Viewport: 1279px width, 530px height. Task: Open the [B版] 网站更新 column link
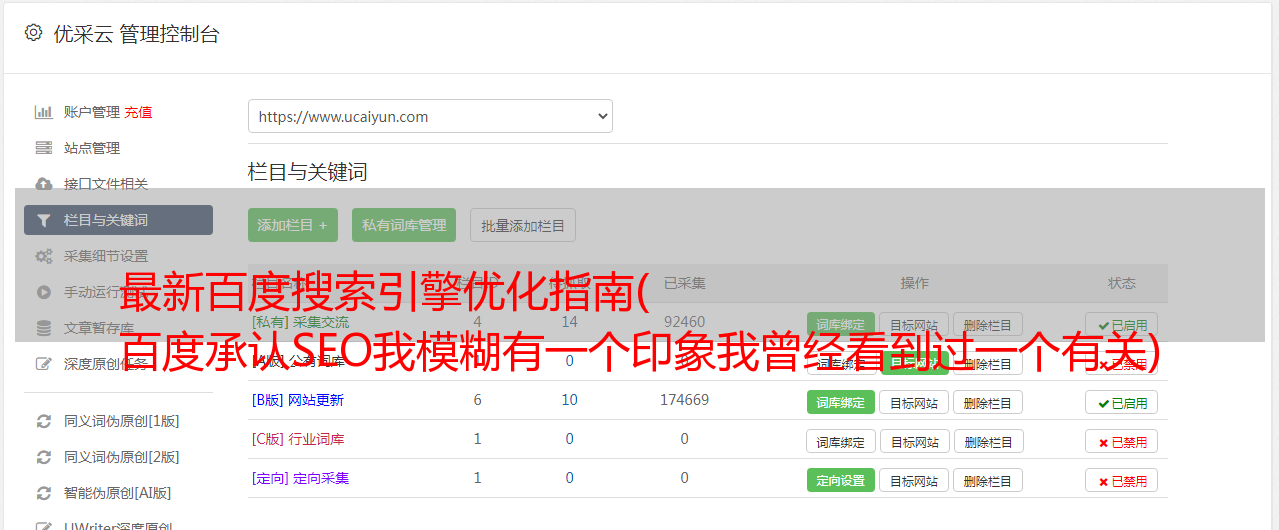(298, 400)
